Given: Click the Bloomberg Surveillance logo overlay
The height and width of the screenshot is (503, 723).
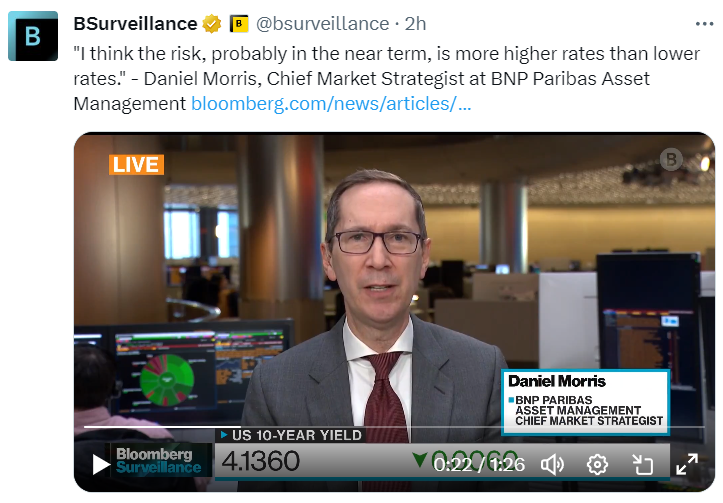Looking at the screenshot, I should pyautogui.click(x=159, y=461).
